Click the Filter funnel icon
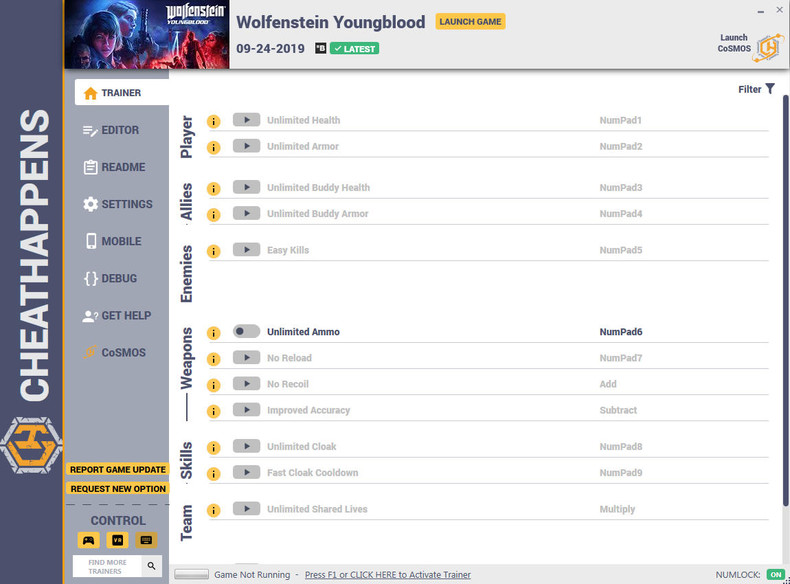The image size is (790, 584). [770, 89]
